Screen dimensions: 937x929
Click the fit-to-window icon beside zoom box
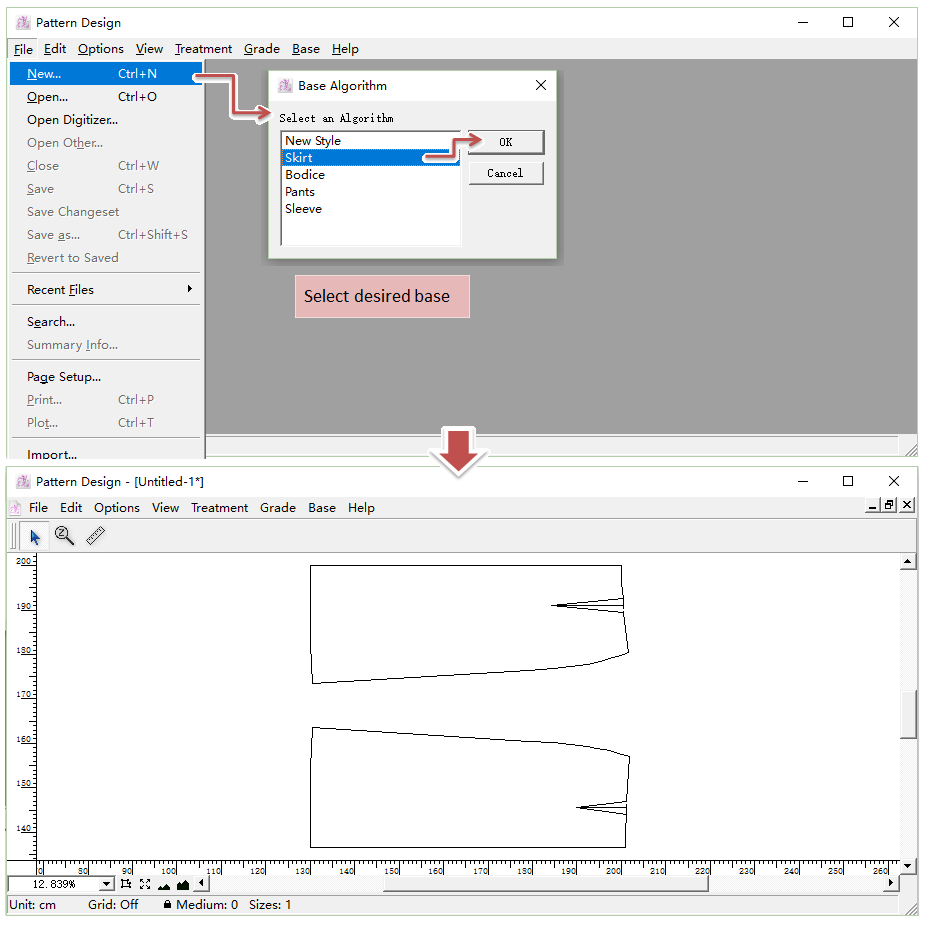(x=126, y=884)
